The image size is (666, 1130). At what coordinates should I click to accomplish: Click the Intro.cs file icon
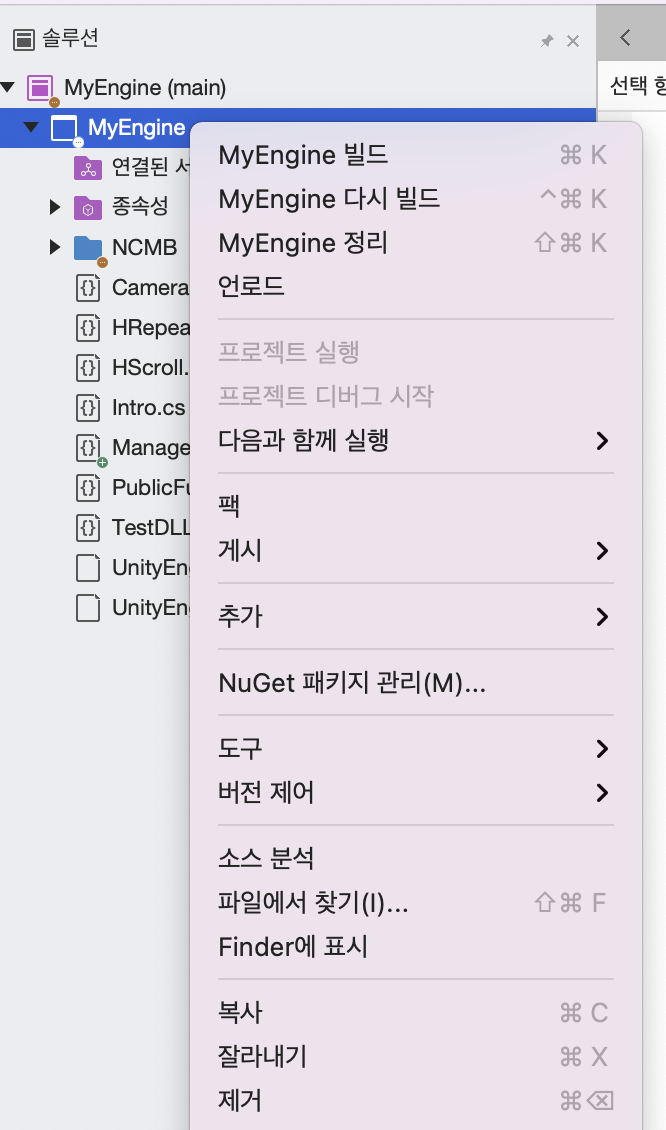88,408
